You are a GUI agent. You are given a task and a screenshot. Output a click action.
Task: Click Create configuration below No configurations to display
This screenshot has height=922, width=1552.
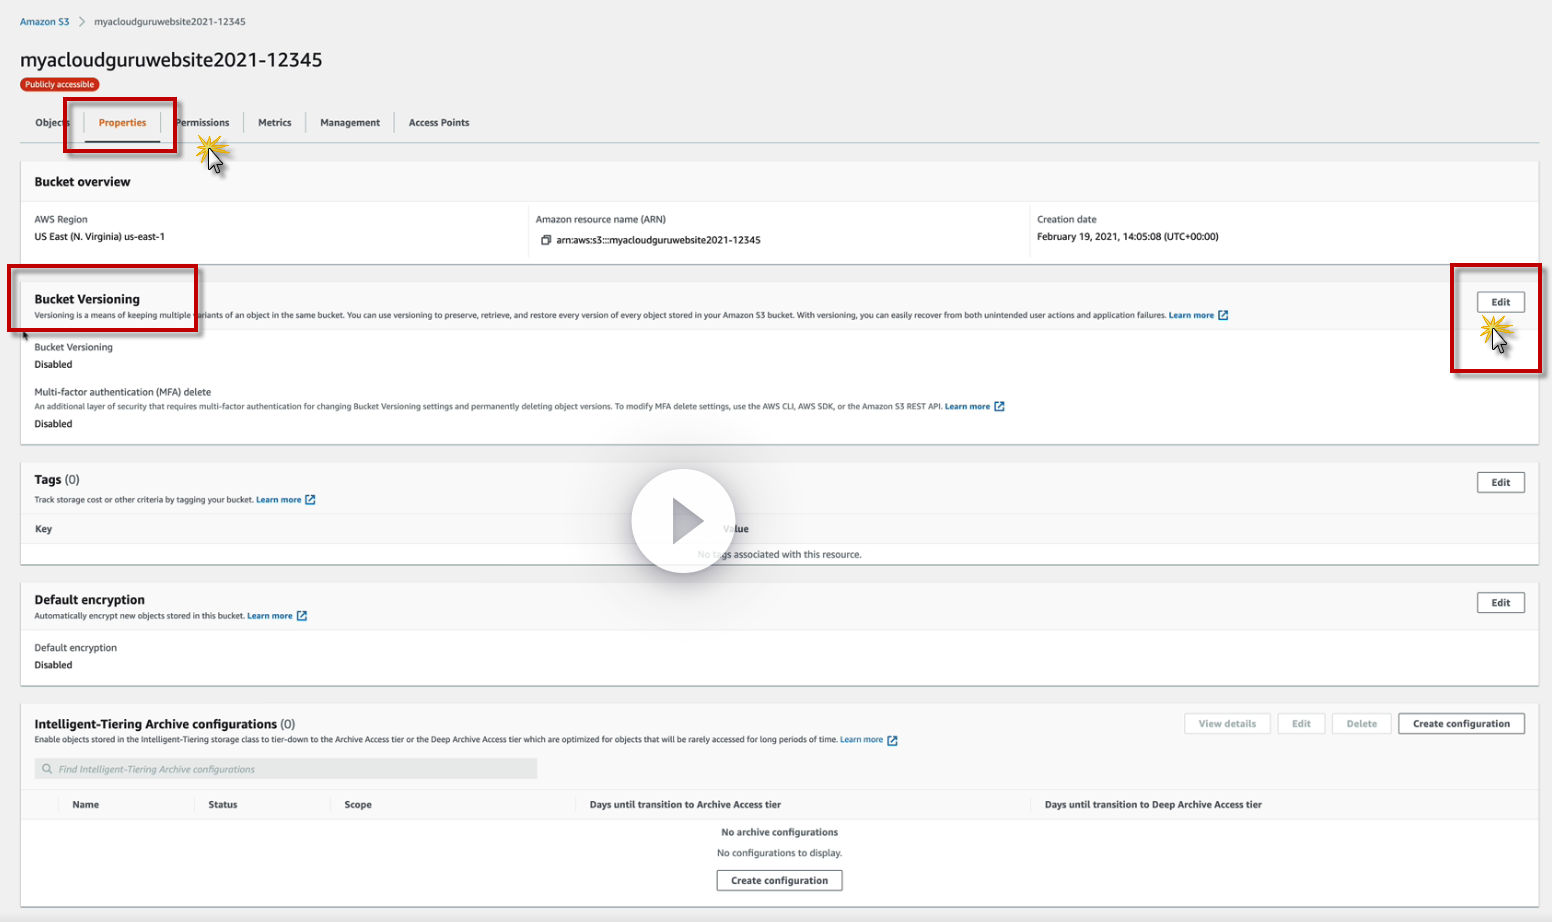[779, 880]
